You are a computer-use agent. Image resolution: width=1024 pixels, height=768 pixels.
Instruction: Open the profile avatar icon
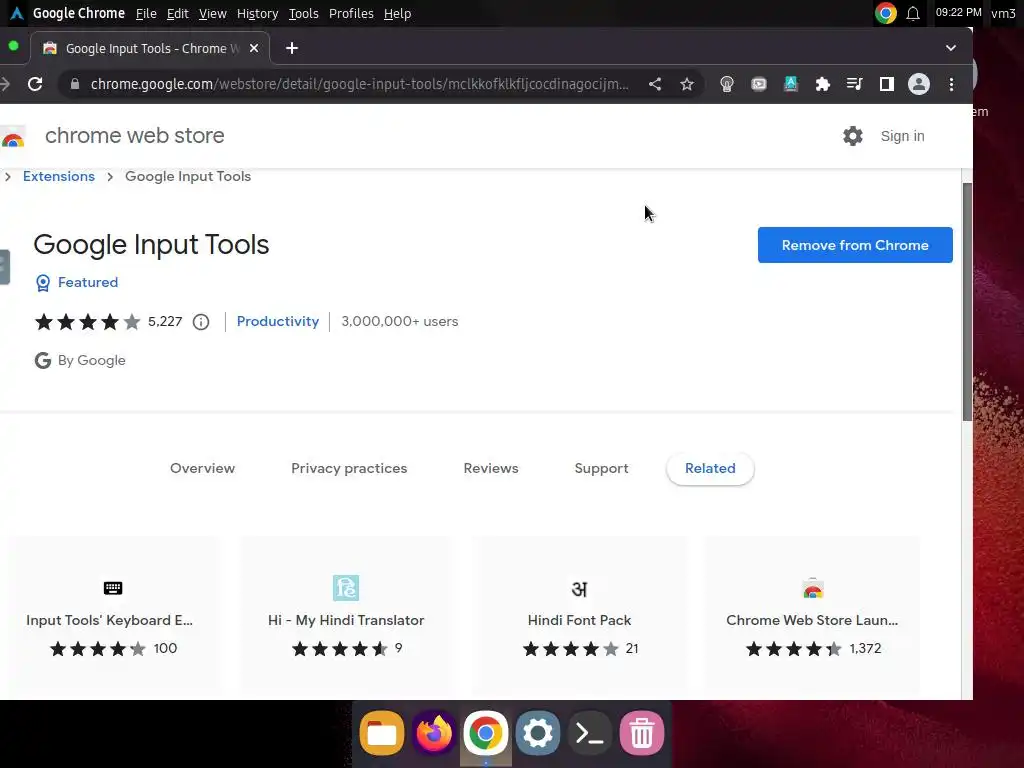point(918,84)
